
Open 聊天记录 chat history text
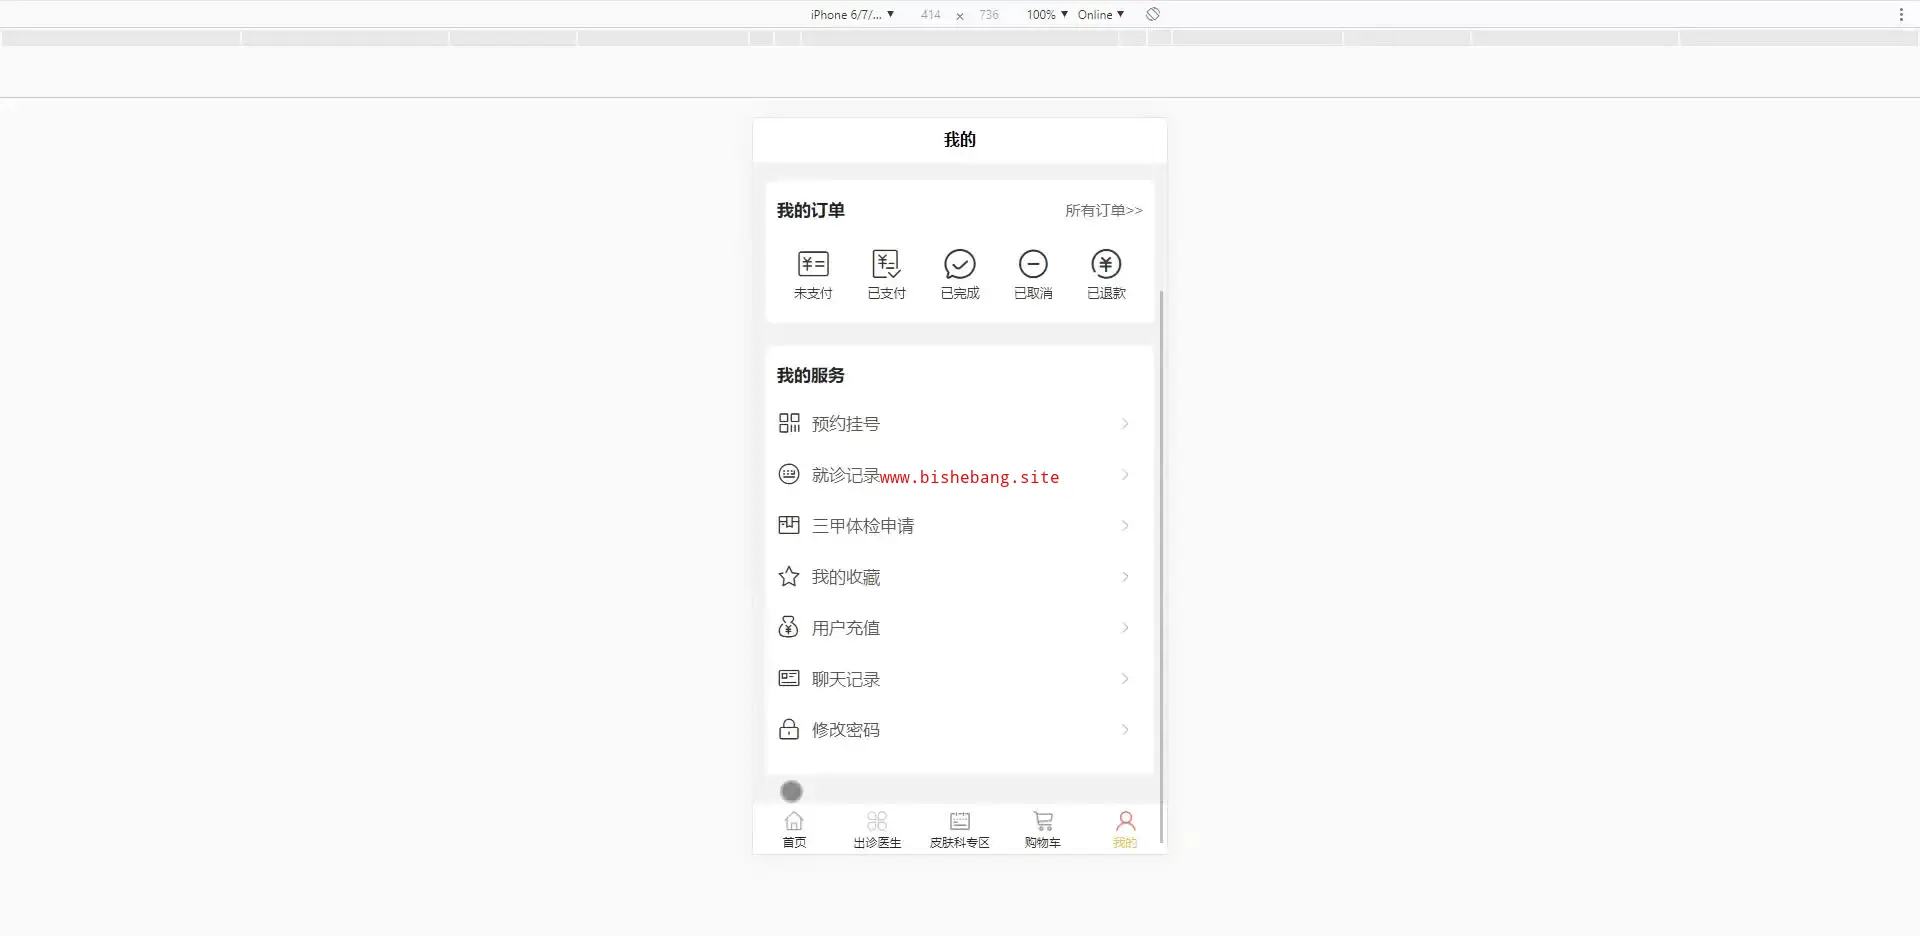point(846,679)
